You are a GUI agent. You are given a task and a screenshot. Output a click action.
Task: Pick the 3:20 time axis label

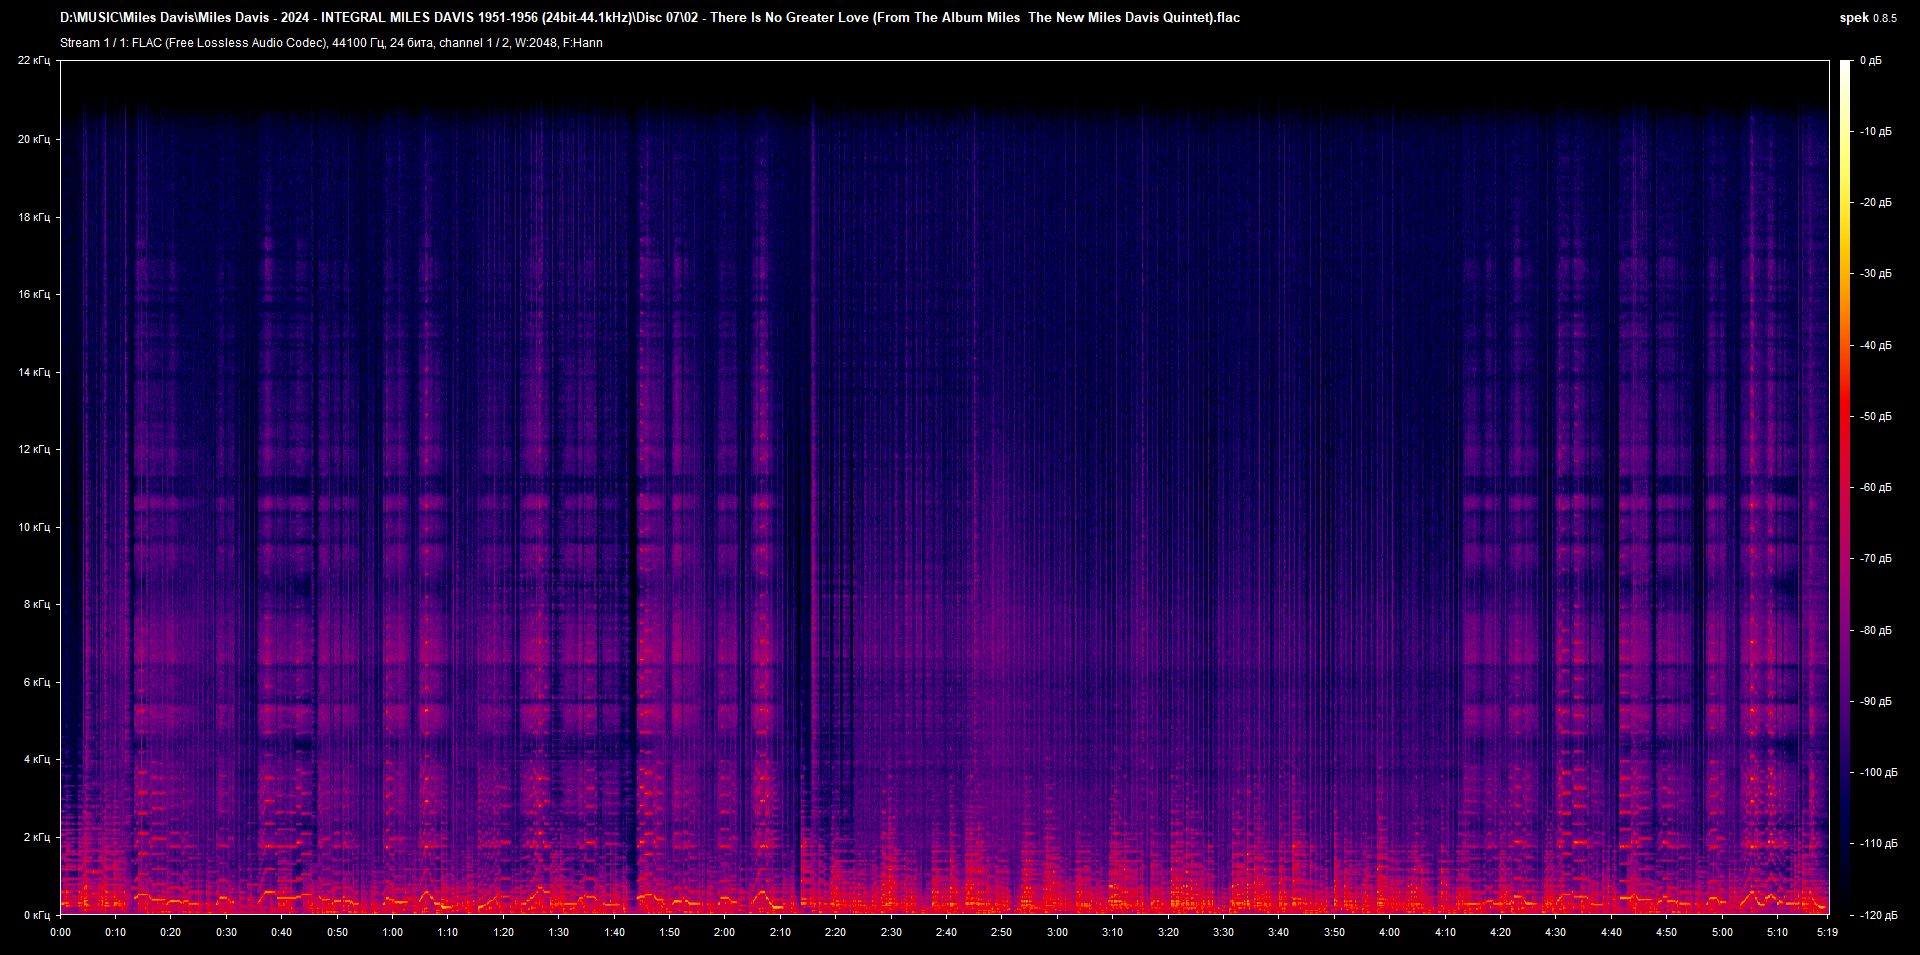(1169, 932)
